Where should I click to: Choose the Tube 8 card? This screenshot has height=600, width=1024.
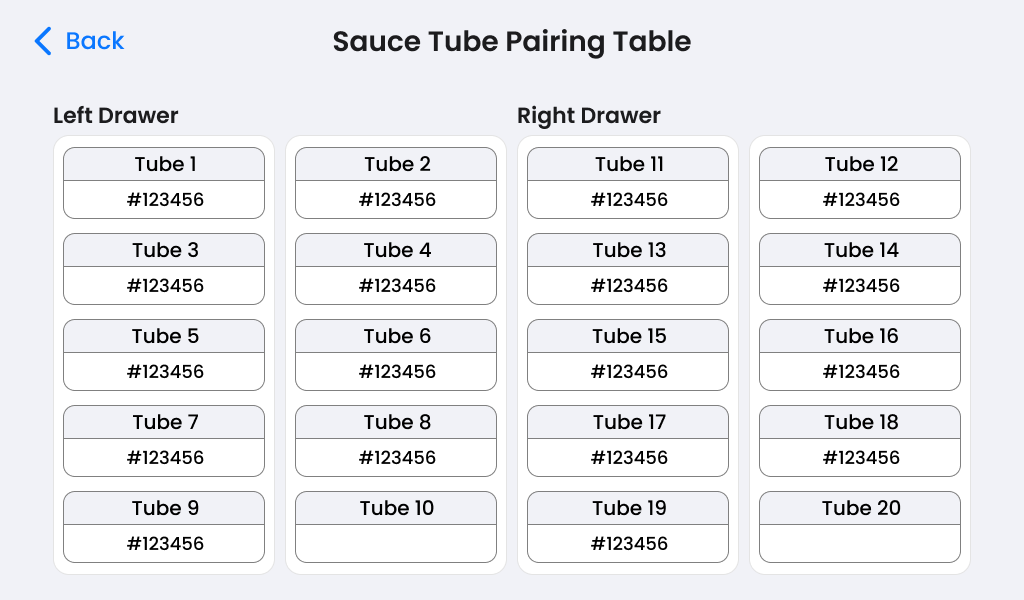(396, 441)
